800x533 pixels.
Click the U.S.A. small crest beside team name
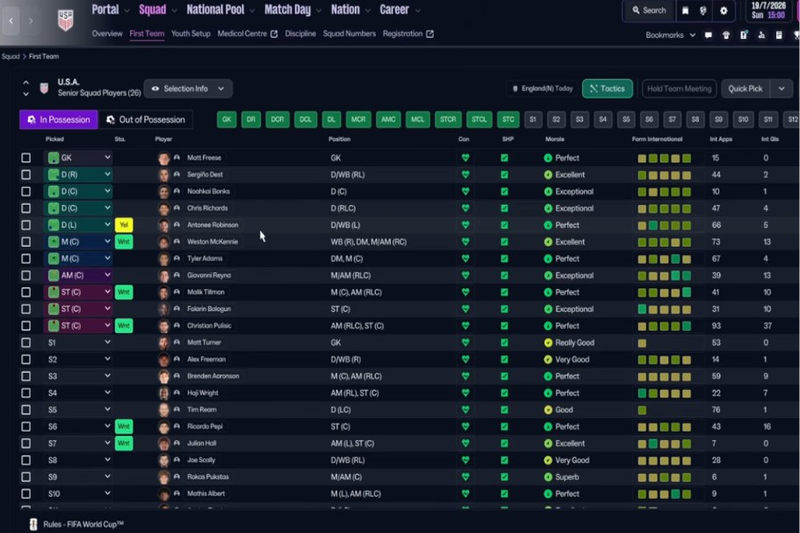(44, 88)
